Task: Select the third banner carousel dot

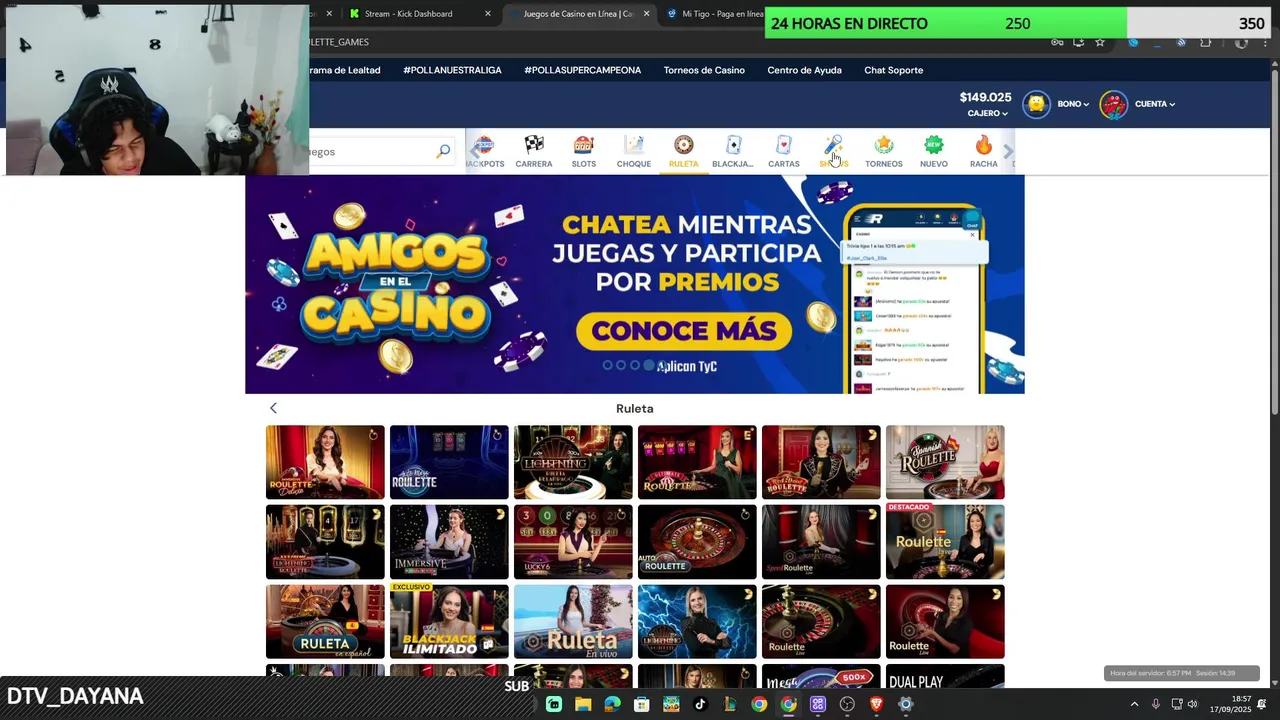Action: click(x=635, y=365)
